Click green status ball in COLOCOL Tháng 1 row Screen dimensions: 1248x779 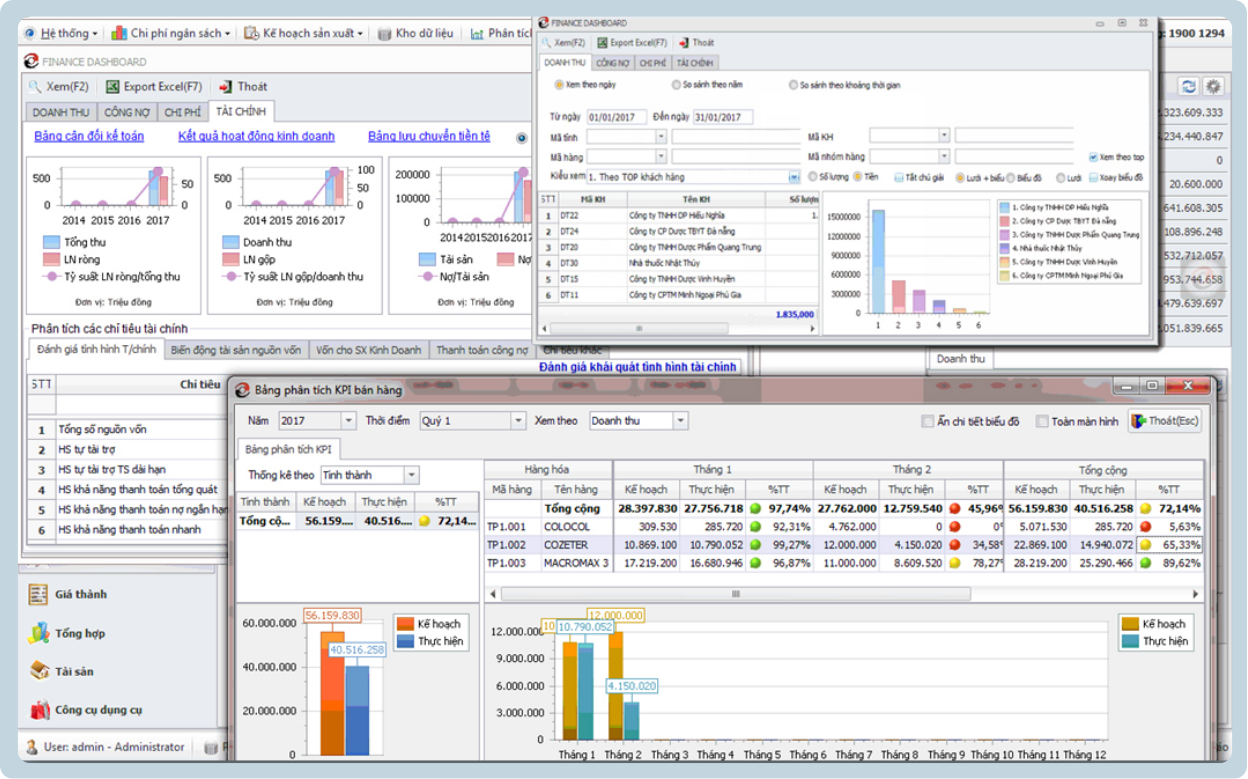click(753, 526)
